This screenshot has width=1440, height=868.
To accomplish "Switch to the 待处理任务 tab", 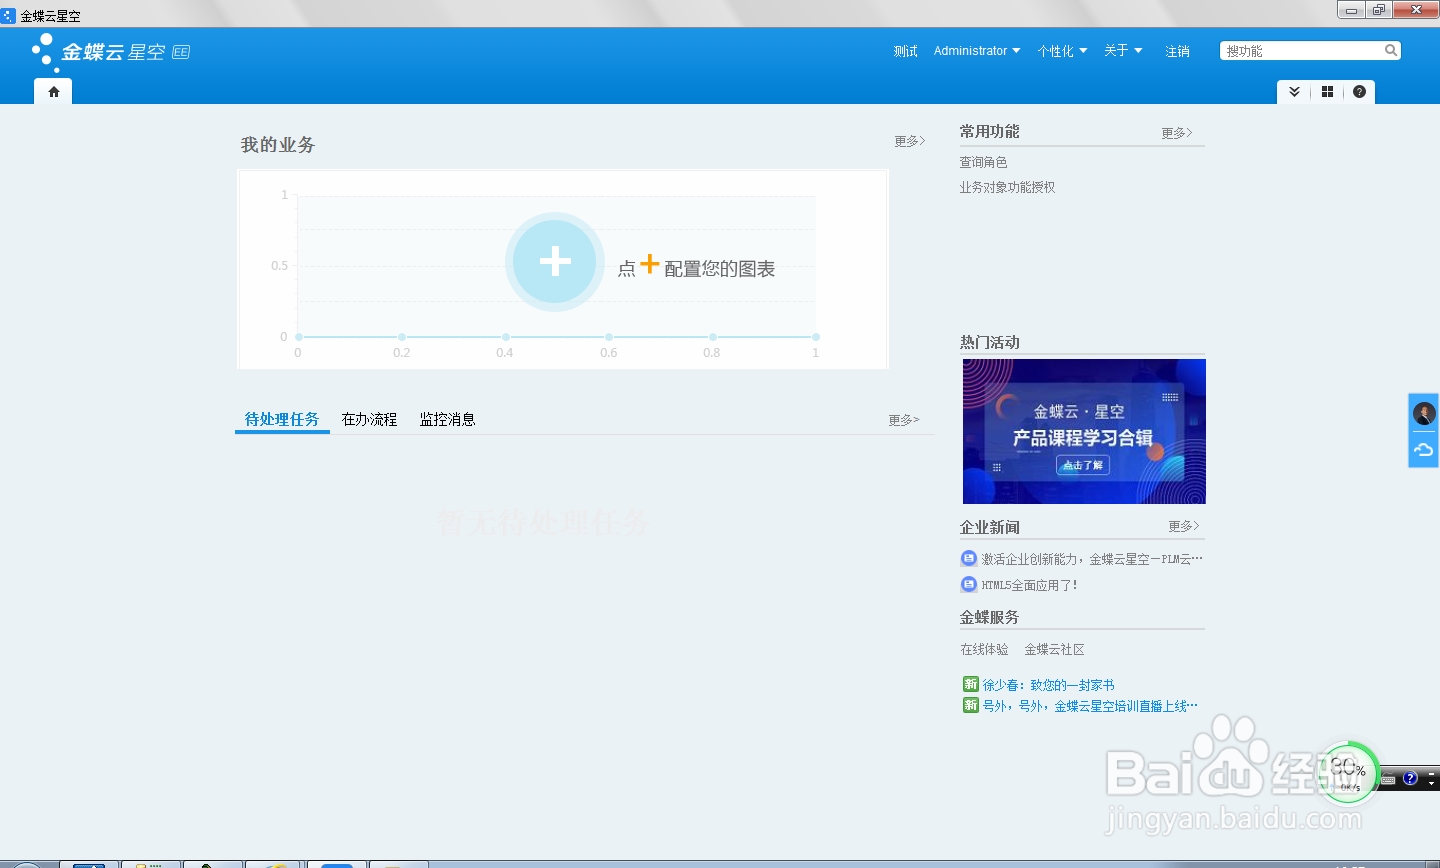I will point(282,419).
